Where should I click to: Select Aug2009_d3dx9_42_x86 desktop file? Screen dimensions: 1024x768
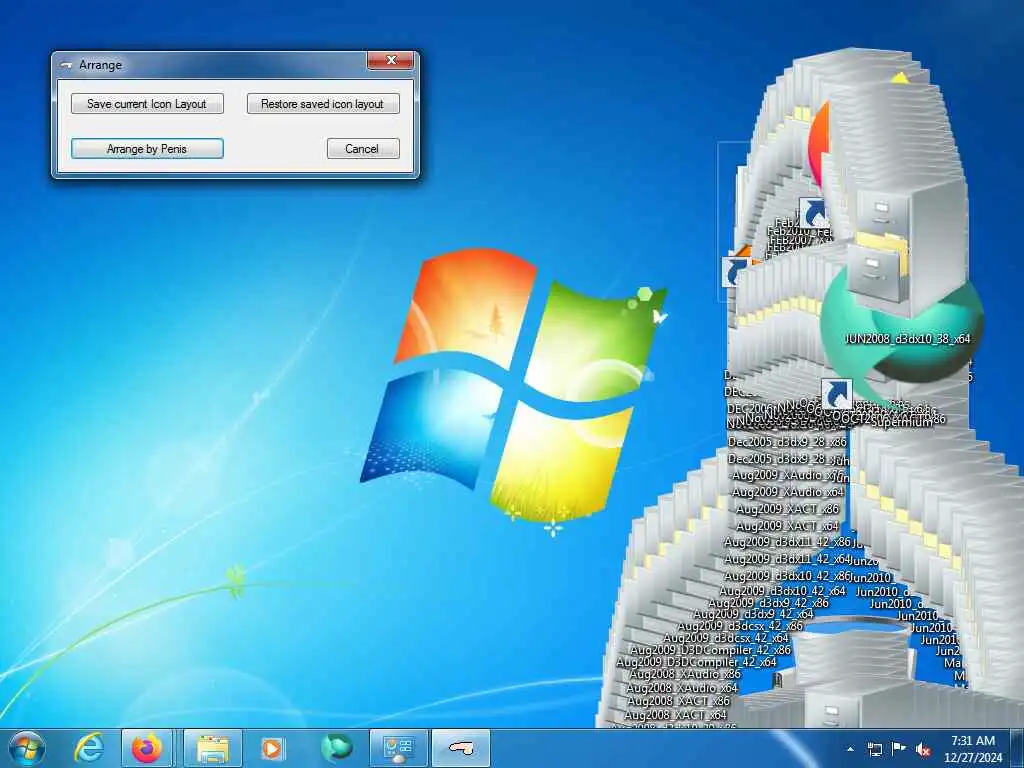pos(769,603)
